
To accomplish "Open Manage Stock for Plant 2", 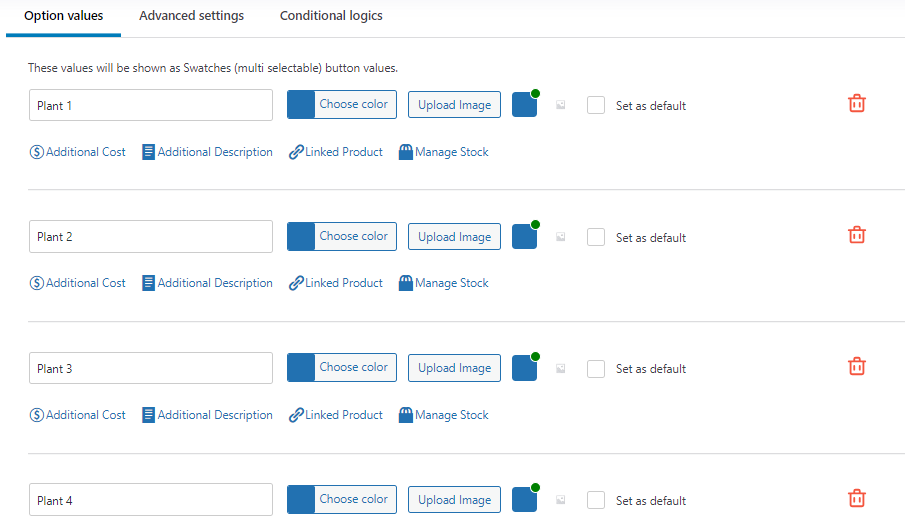I will (x=443, y=283).
